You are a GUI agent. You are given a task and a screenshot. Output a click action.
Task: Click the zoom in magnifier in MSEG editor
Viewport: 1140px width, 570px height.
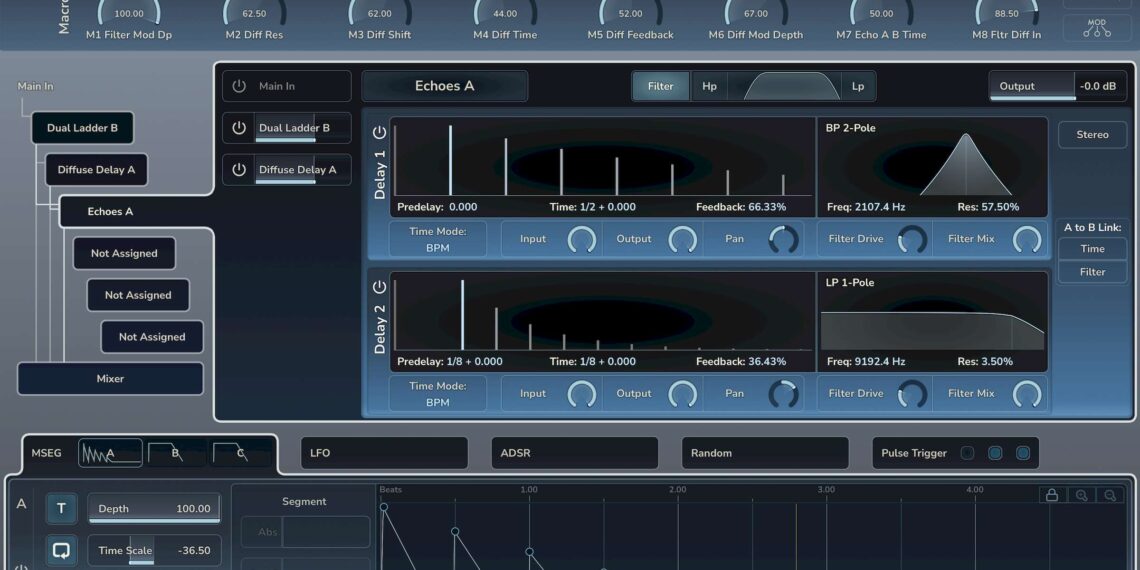pos(1081,495)
